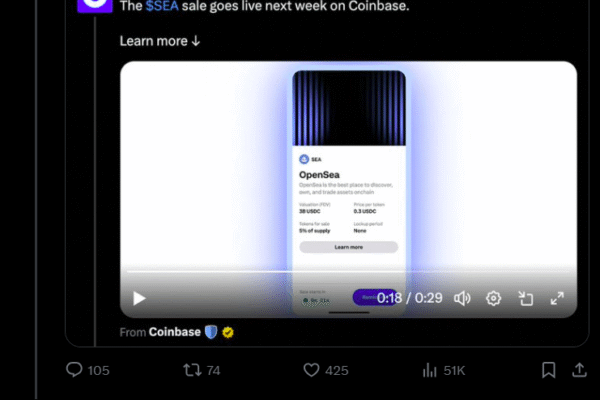Like the tweet with the heart icon

point(311,370)
